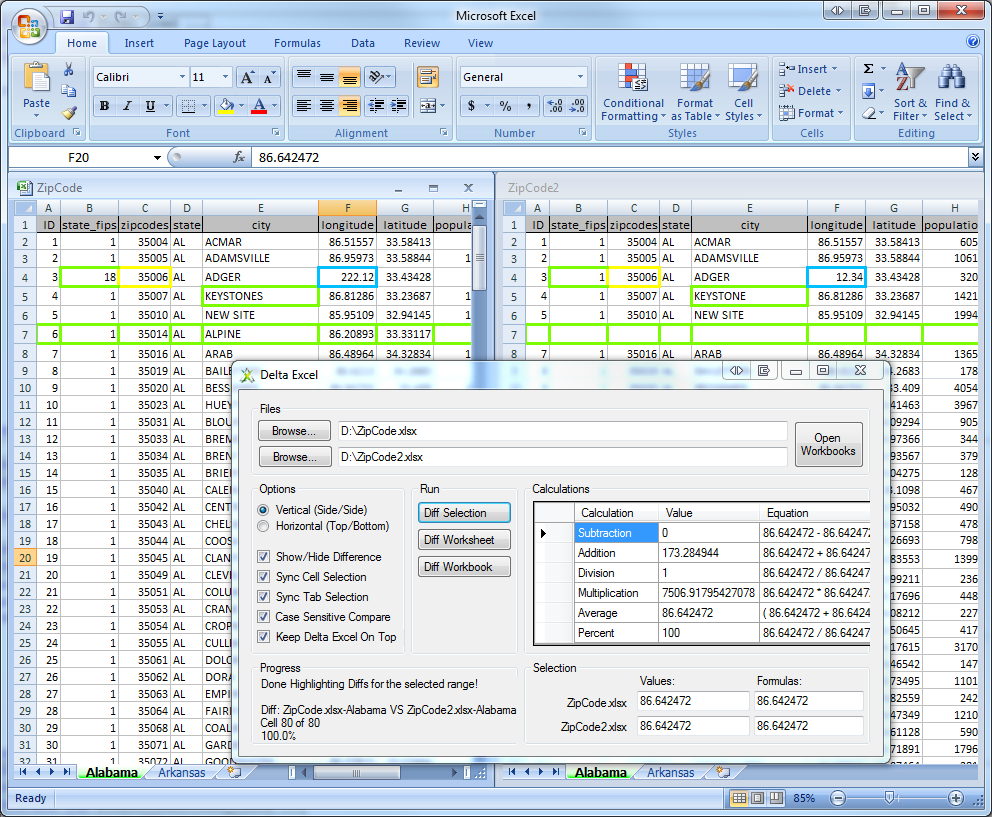Click Browse button for ZipCode2.xlsx
The image size is (992, 817).
coord(294,457)
